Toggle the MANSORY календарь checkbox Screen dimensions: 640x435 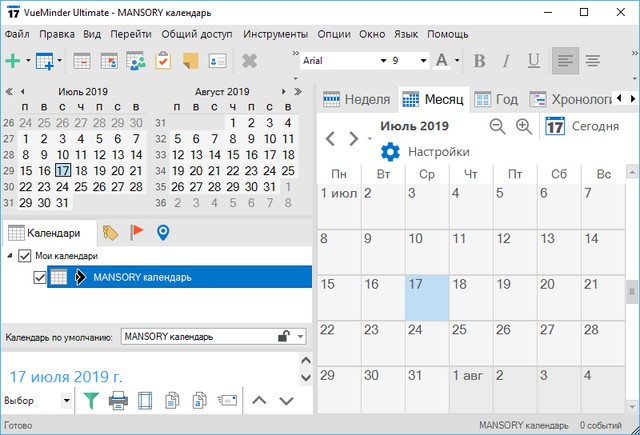point(40,277)
